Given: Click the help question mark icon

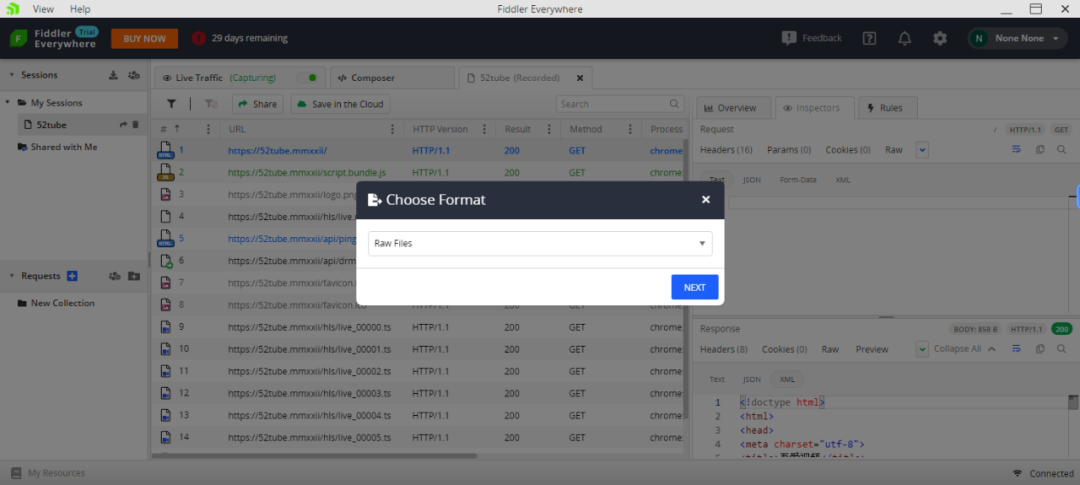Looking at the screenshot, I should coord(869,38).
